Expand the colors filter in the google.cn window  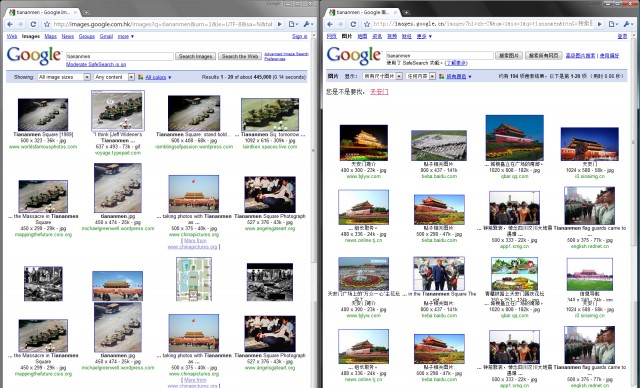(459, 76)
